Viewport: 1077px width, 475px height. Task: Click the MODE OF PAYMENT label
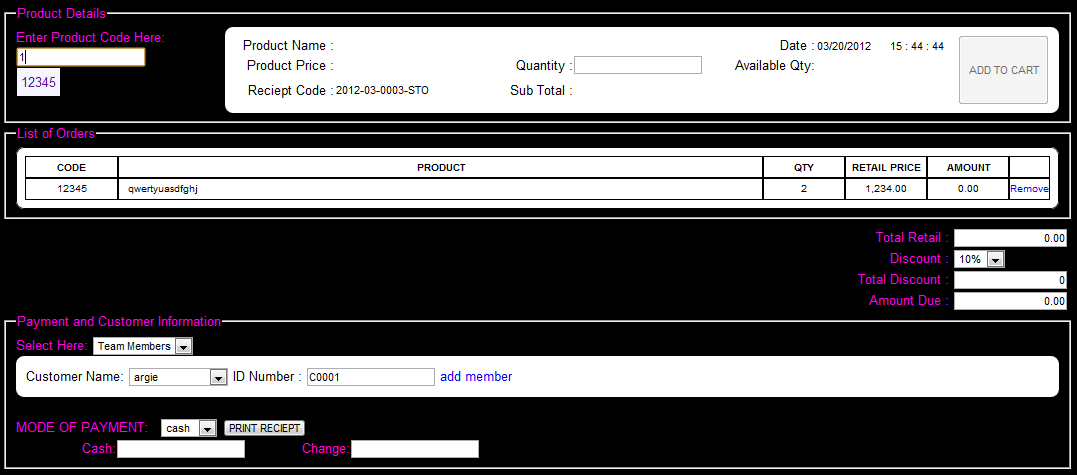tap(82, 428)
